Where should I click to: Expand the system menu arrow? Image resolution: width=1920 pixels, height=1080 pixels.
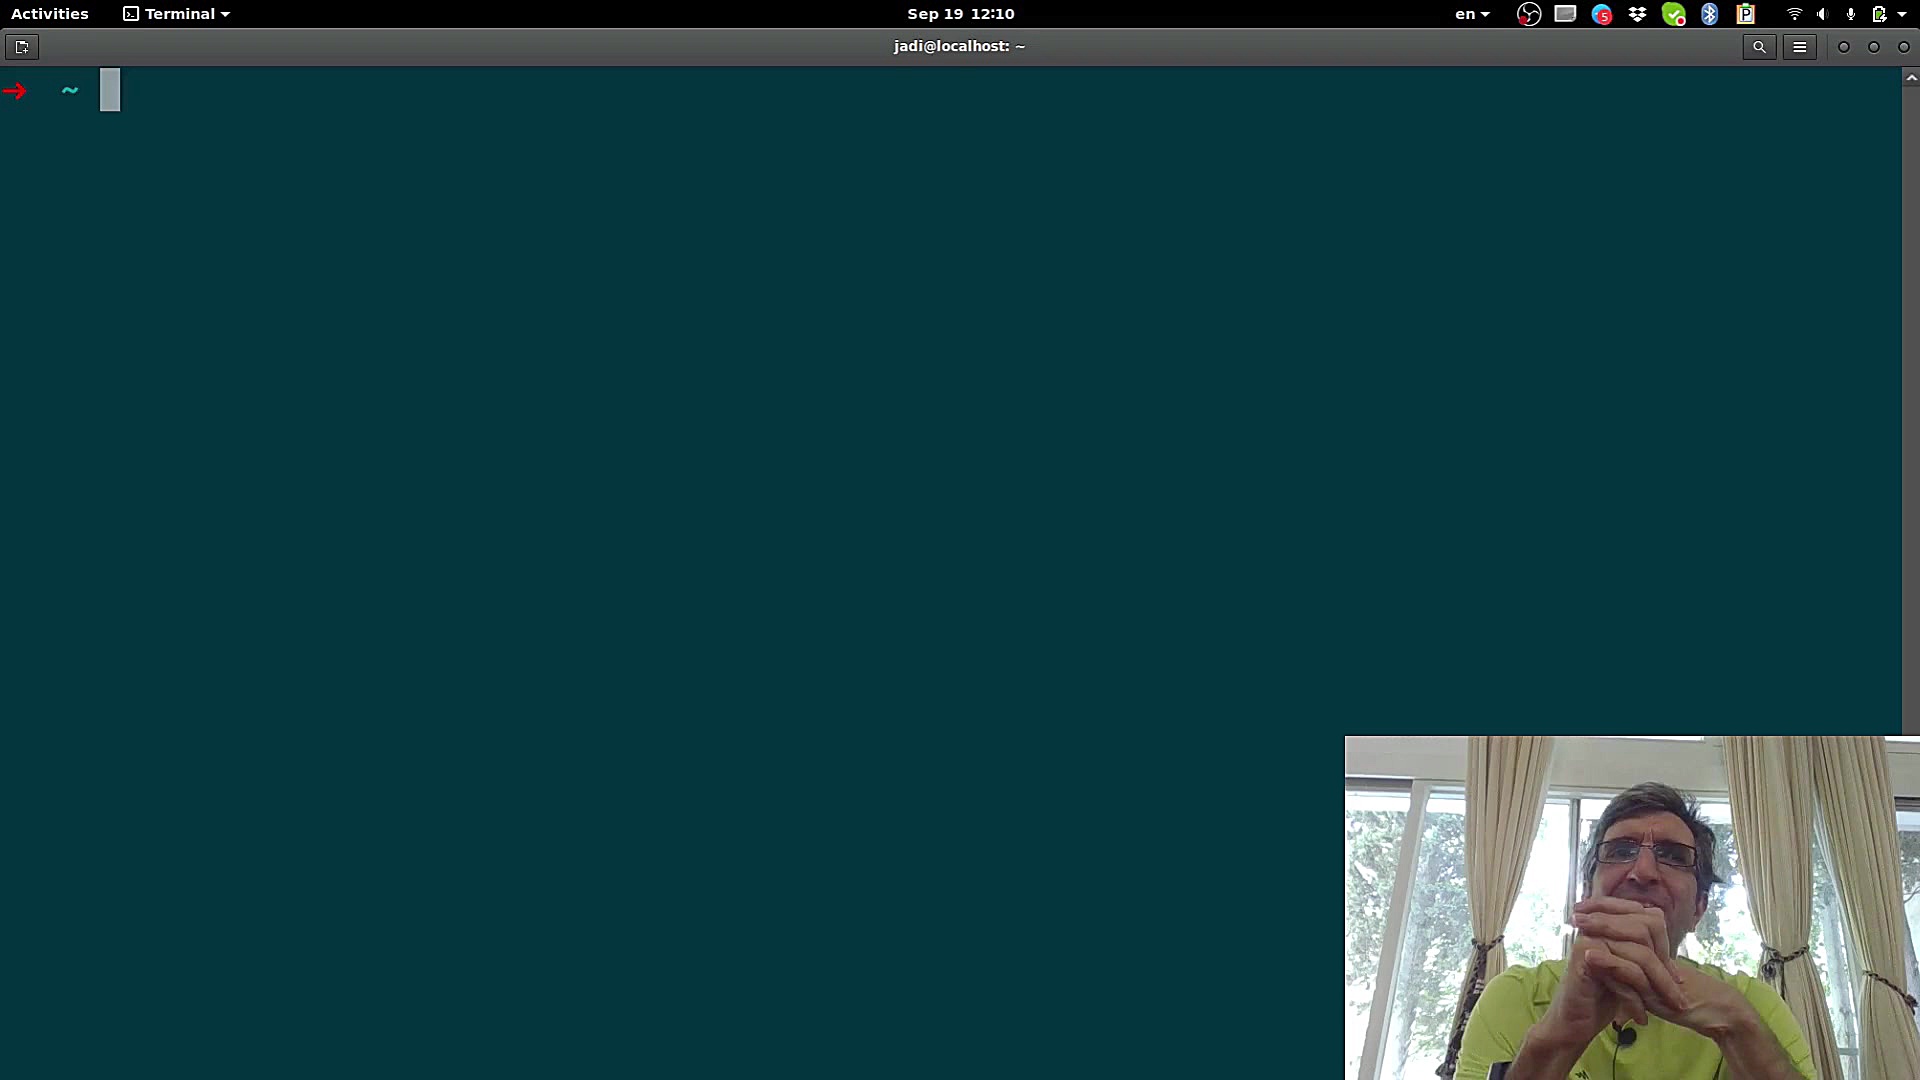pyautogui.click(x=1902, y=14)
